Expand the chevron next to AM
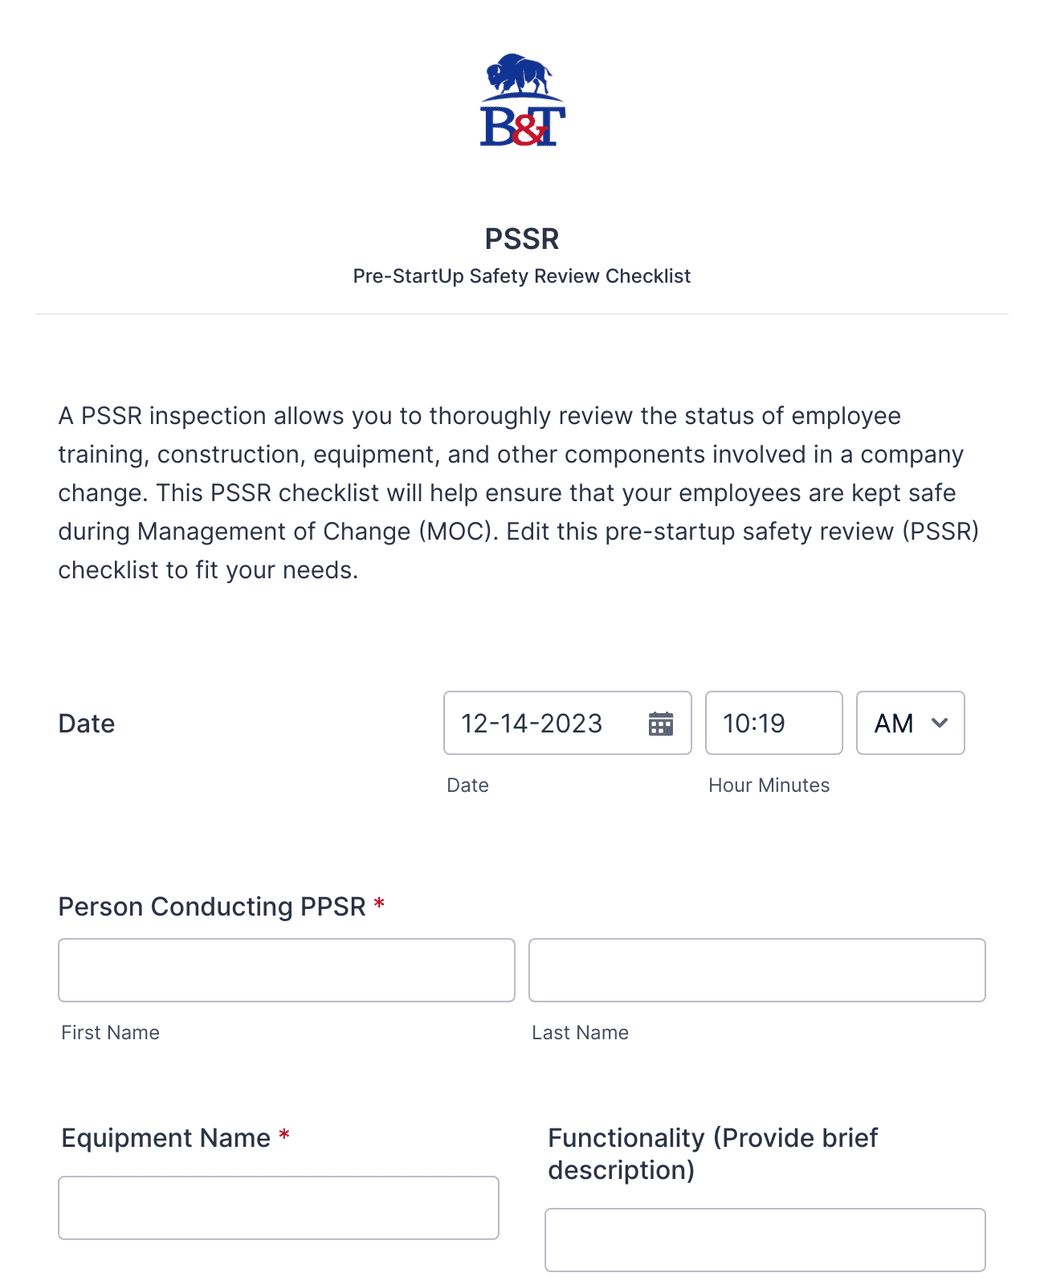1044x1285 pixels. 939,722
